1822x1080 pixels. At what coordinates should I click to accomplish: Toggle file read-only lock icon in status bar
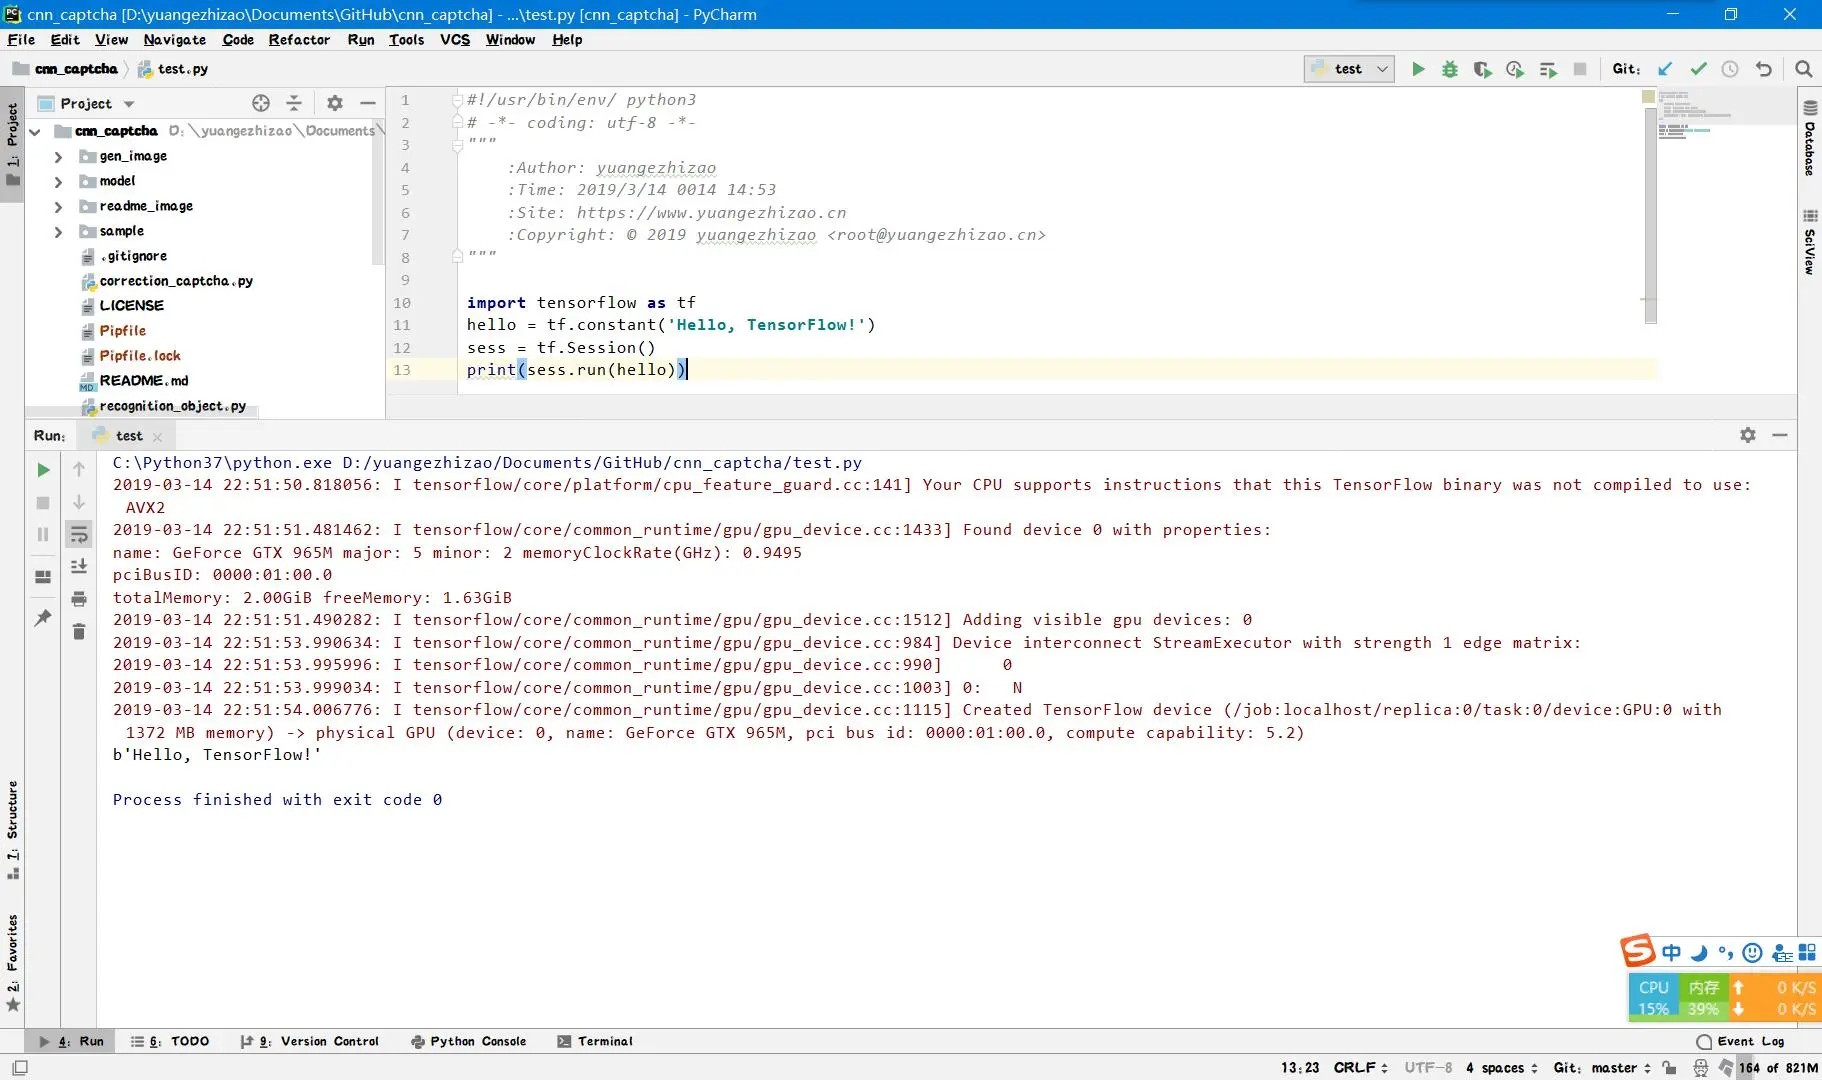click(1669, 1068)
